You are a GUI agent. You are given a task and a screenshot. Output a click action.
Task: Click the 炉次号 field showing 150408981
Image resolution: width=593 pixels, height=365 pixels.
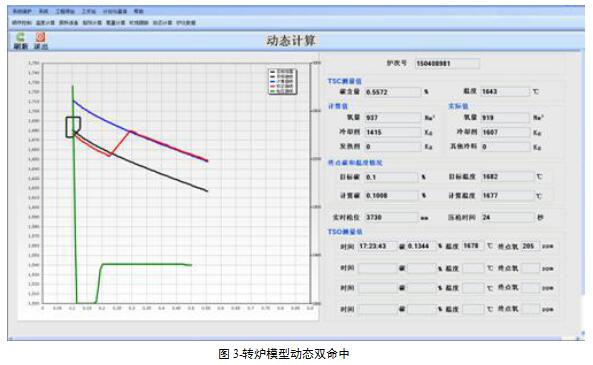pyautogui.click(x=447, y=64)
